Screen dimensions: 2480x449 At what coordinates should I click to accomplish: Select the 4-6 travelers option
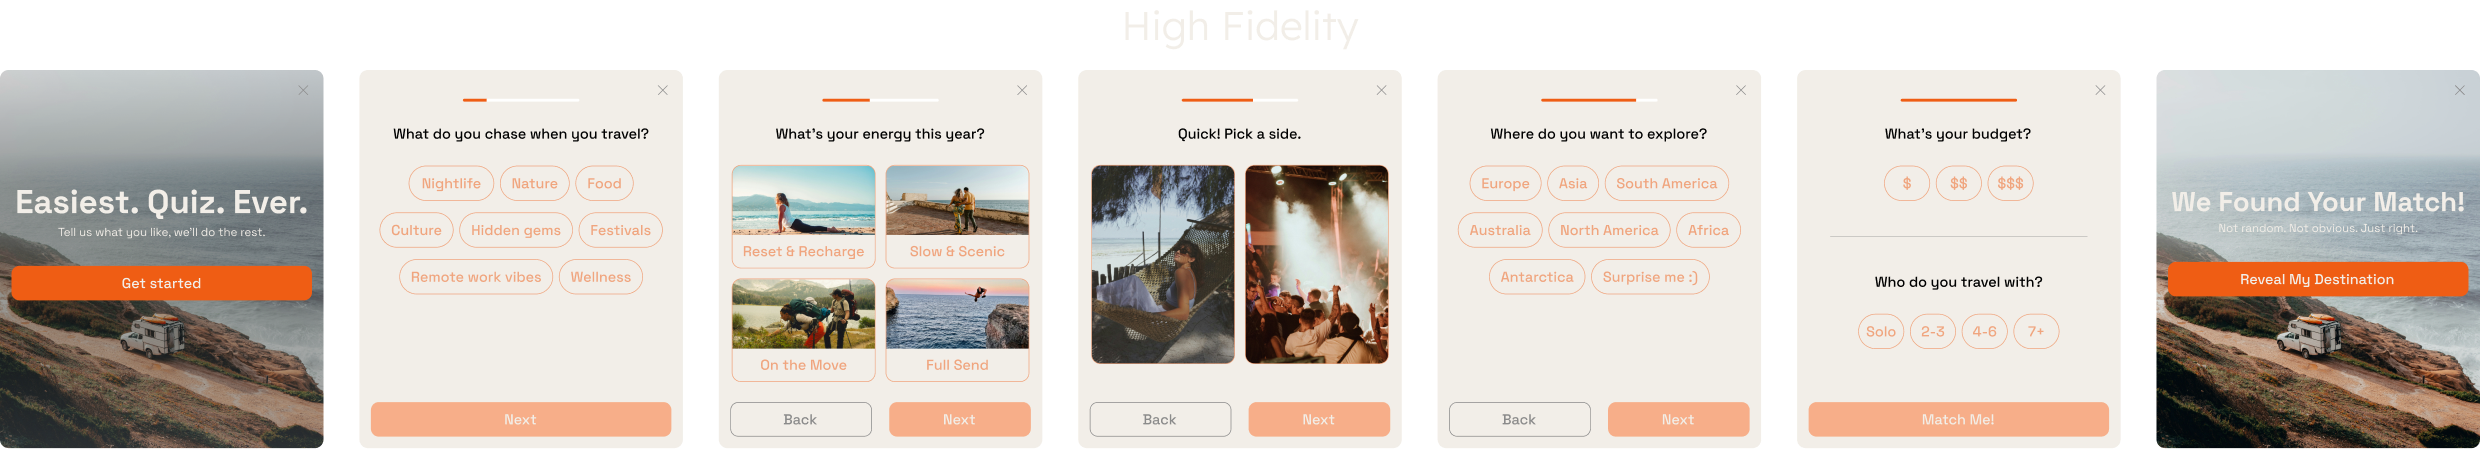tap(1984, 331)
